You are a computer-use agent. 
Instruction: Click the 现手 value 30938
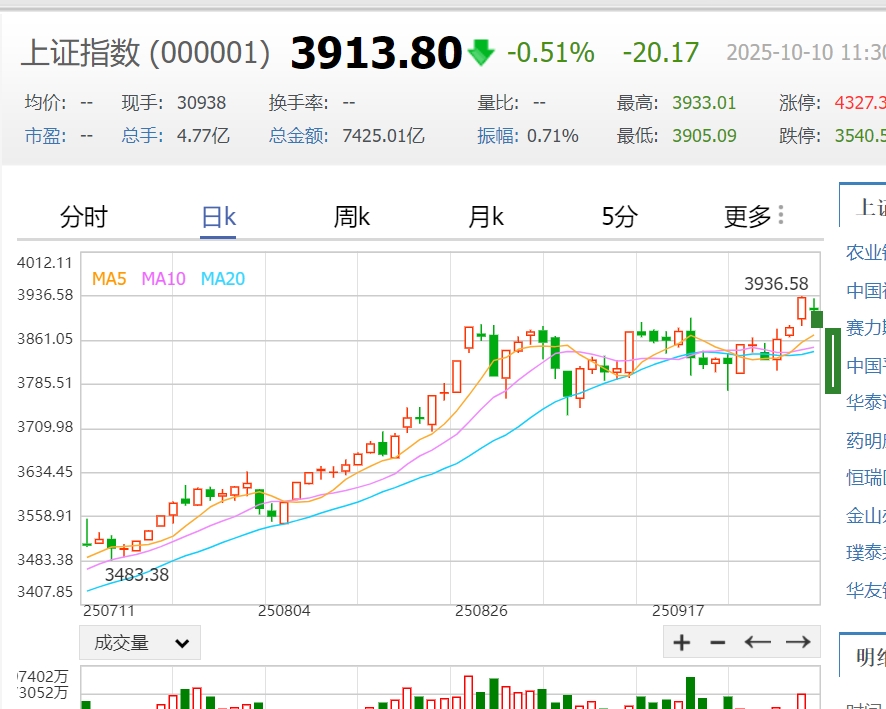(x=201, y=103)
